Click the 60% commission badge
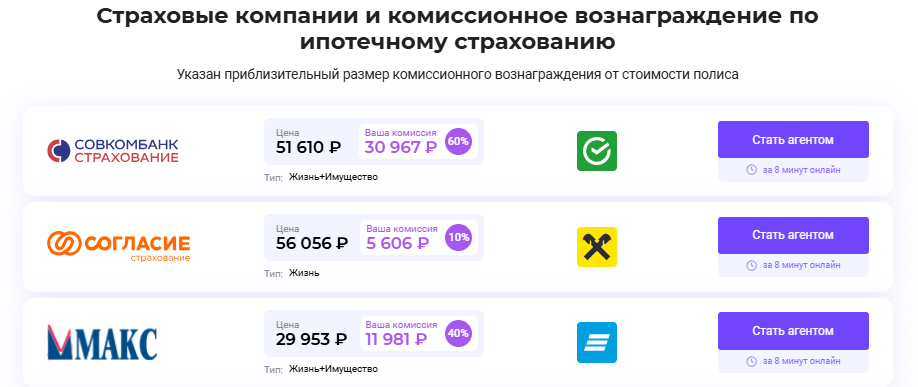 [458, 142]
